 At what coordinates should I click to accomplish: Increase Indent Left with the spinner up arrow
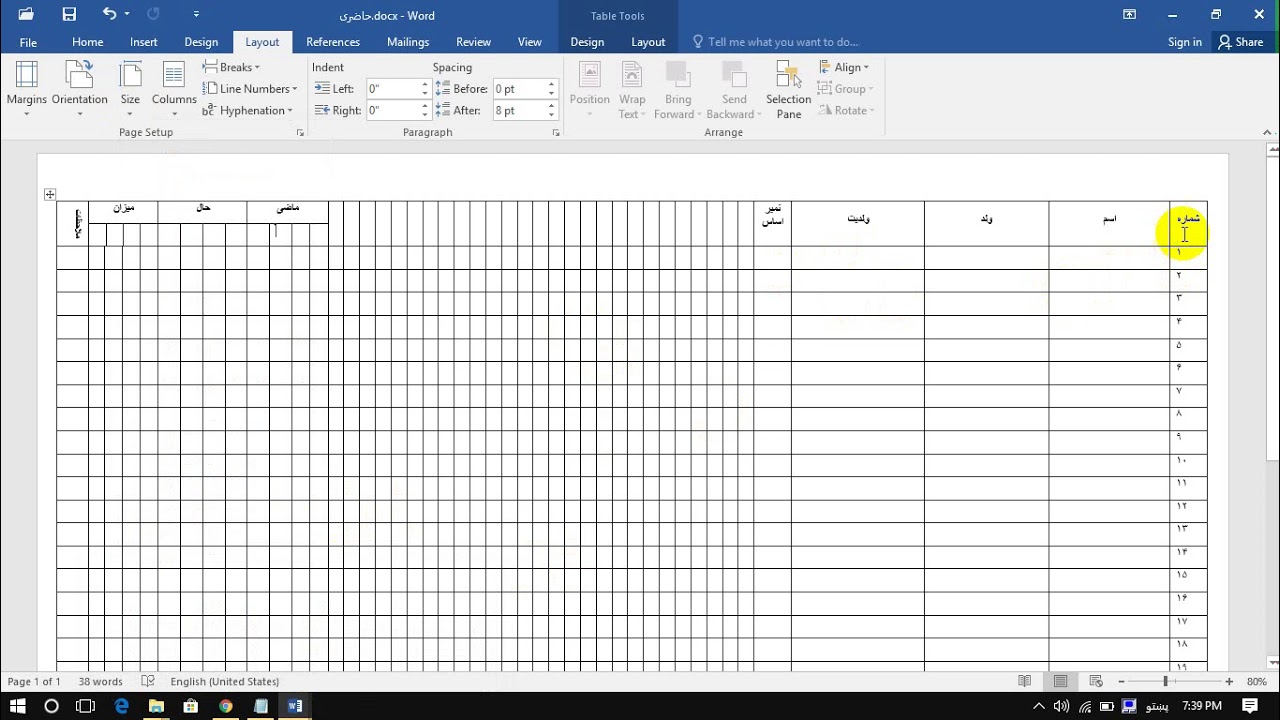tap(425, 85)
